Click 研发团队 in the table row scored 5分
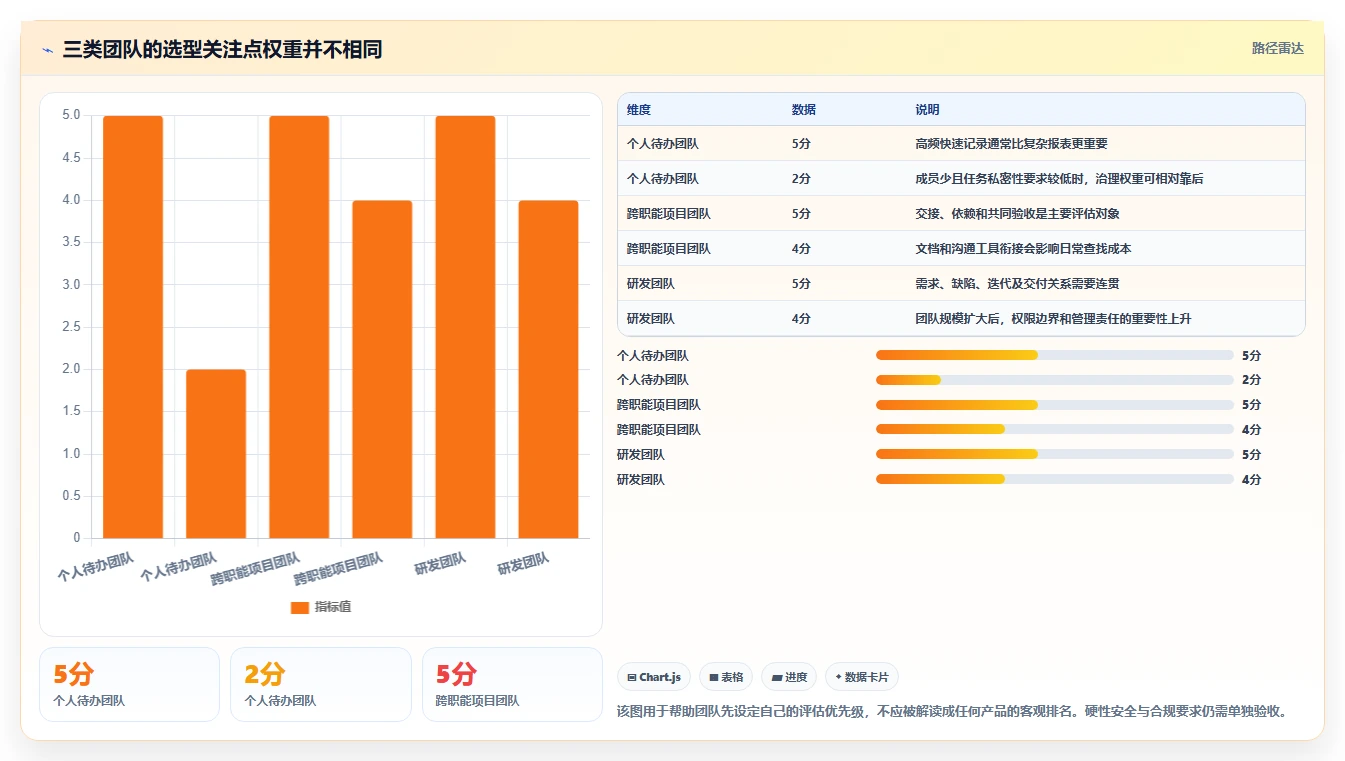 (651, 284)
